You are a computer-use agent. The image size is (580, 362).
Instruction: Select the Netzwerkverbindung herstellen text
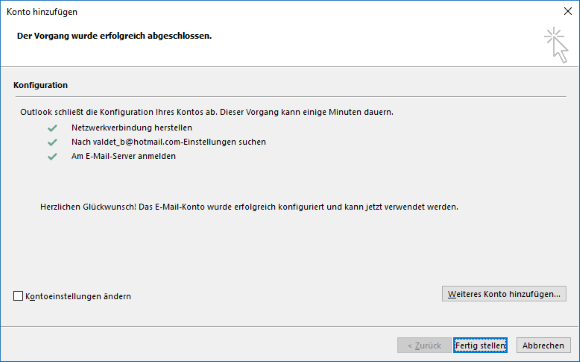tap(132, 128)
